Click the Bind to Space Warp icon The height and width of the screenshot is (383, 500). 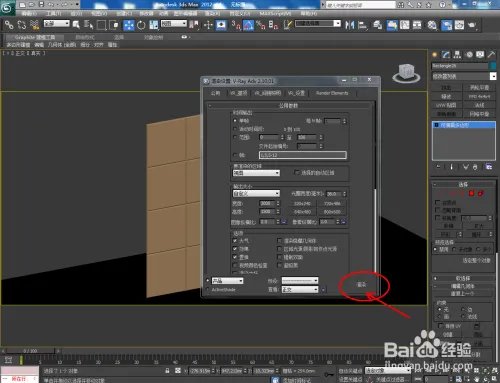tap(34, 25)
